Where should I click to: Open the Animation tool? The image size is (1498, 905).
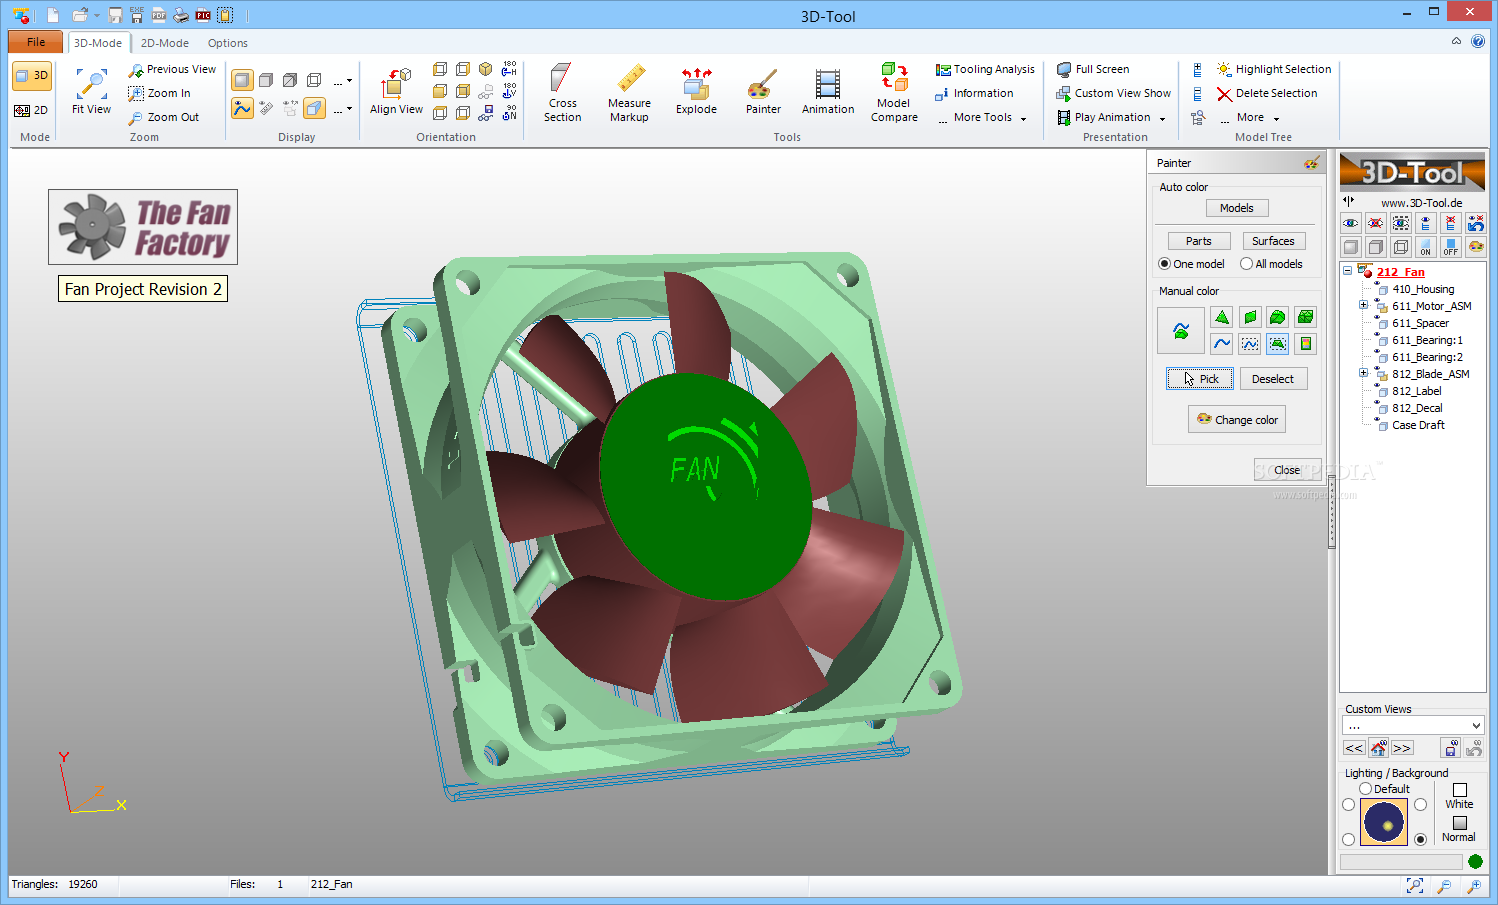[828, 90]
